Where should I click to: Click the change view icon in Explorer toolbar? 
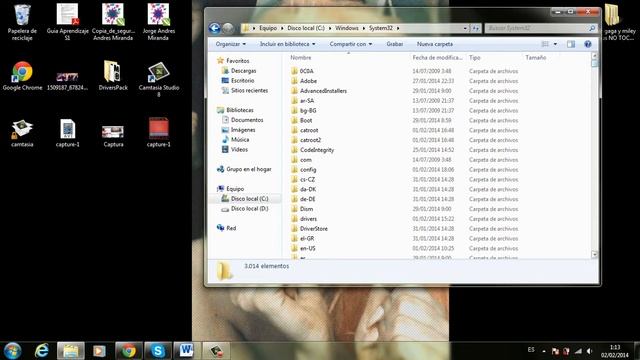coord(545,44)
